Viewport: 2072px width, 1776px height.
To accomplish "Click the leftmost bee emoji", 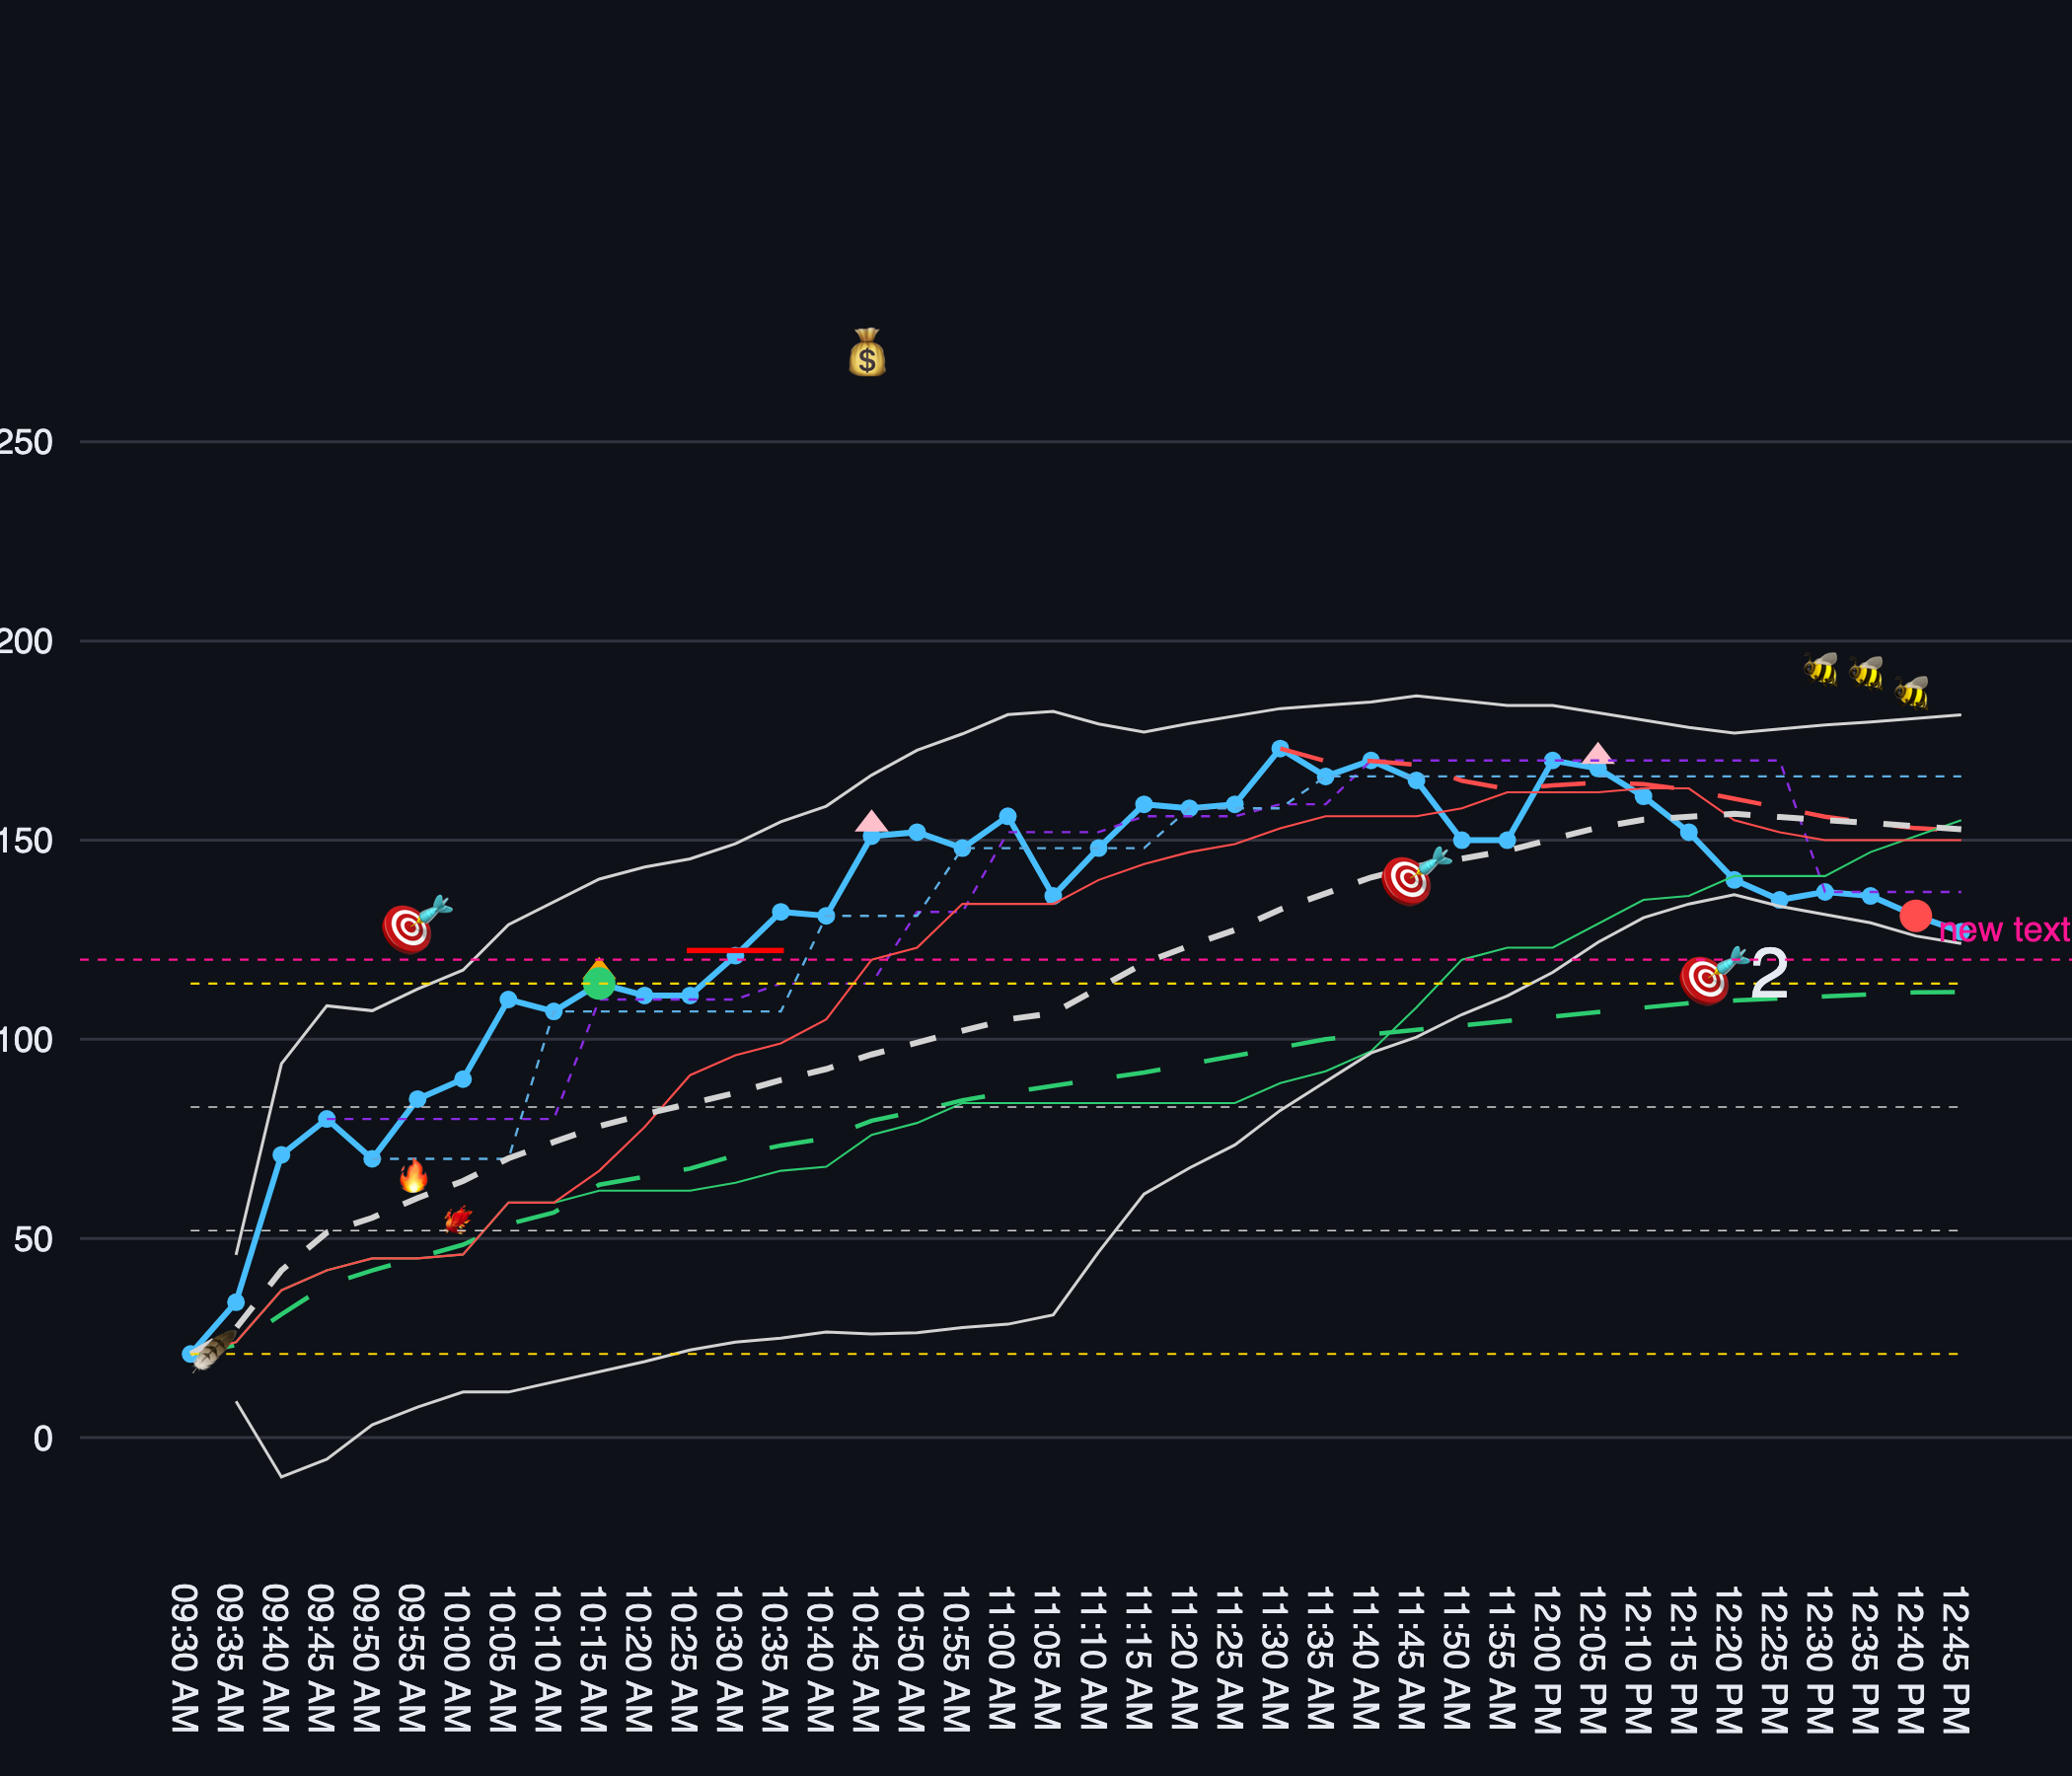I will (x=1821, y=668).
